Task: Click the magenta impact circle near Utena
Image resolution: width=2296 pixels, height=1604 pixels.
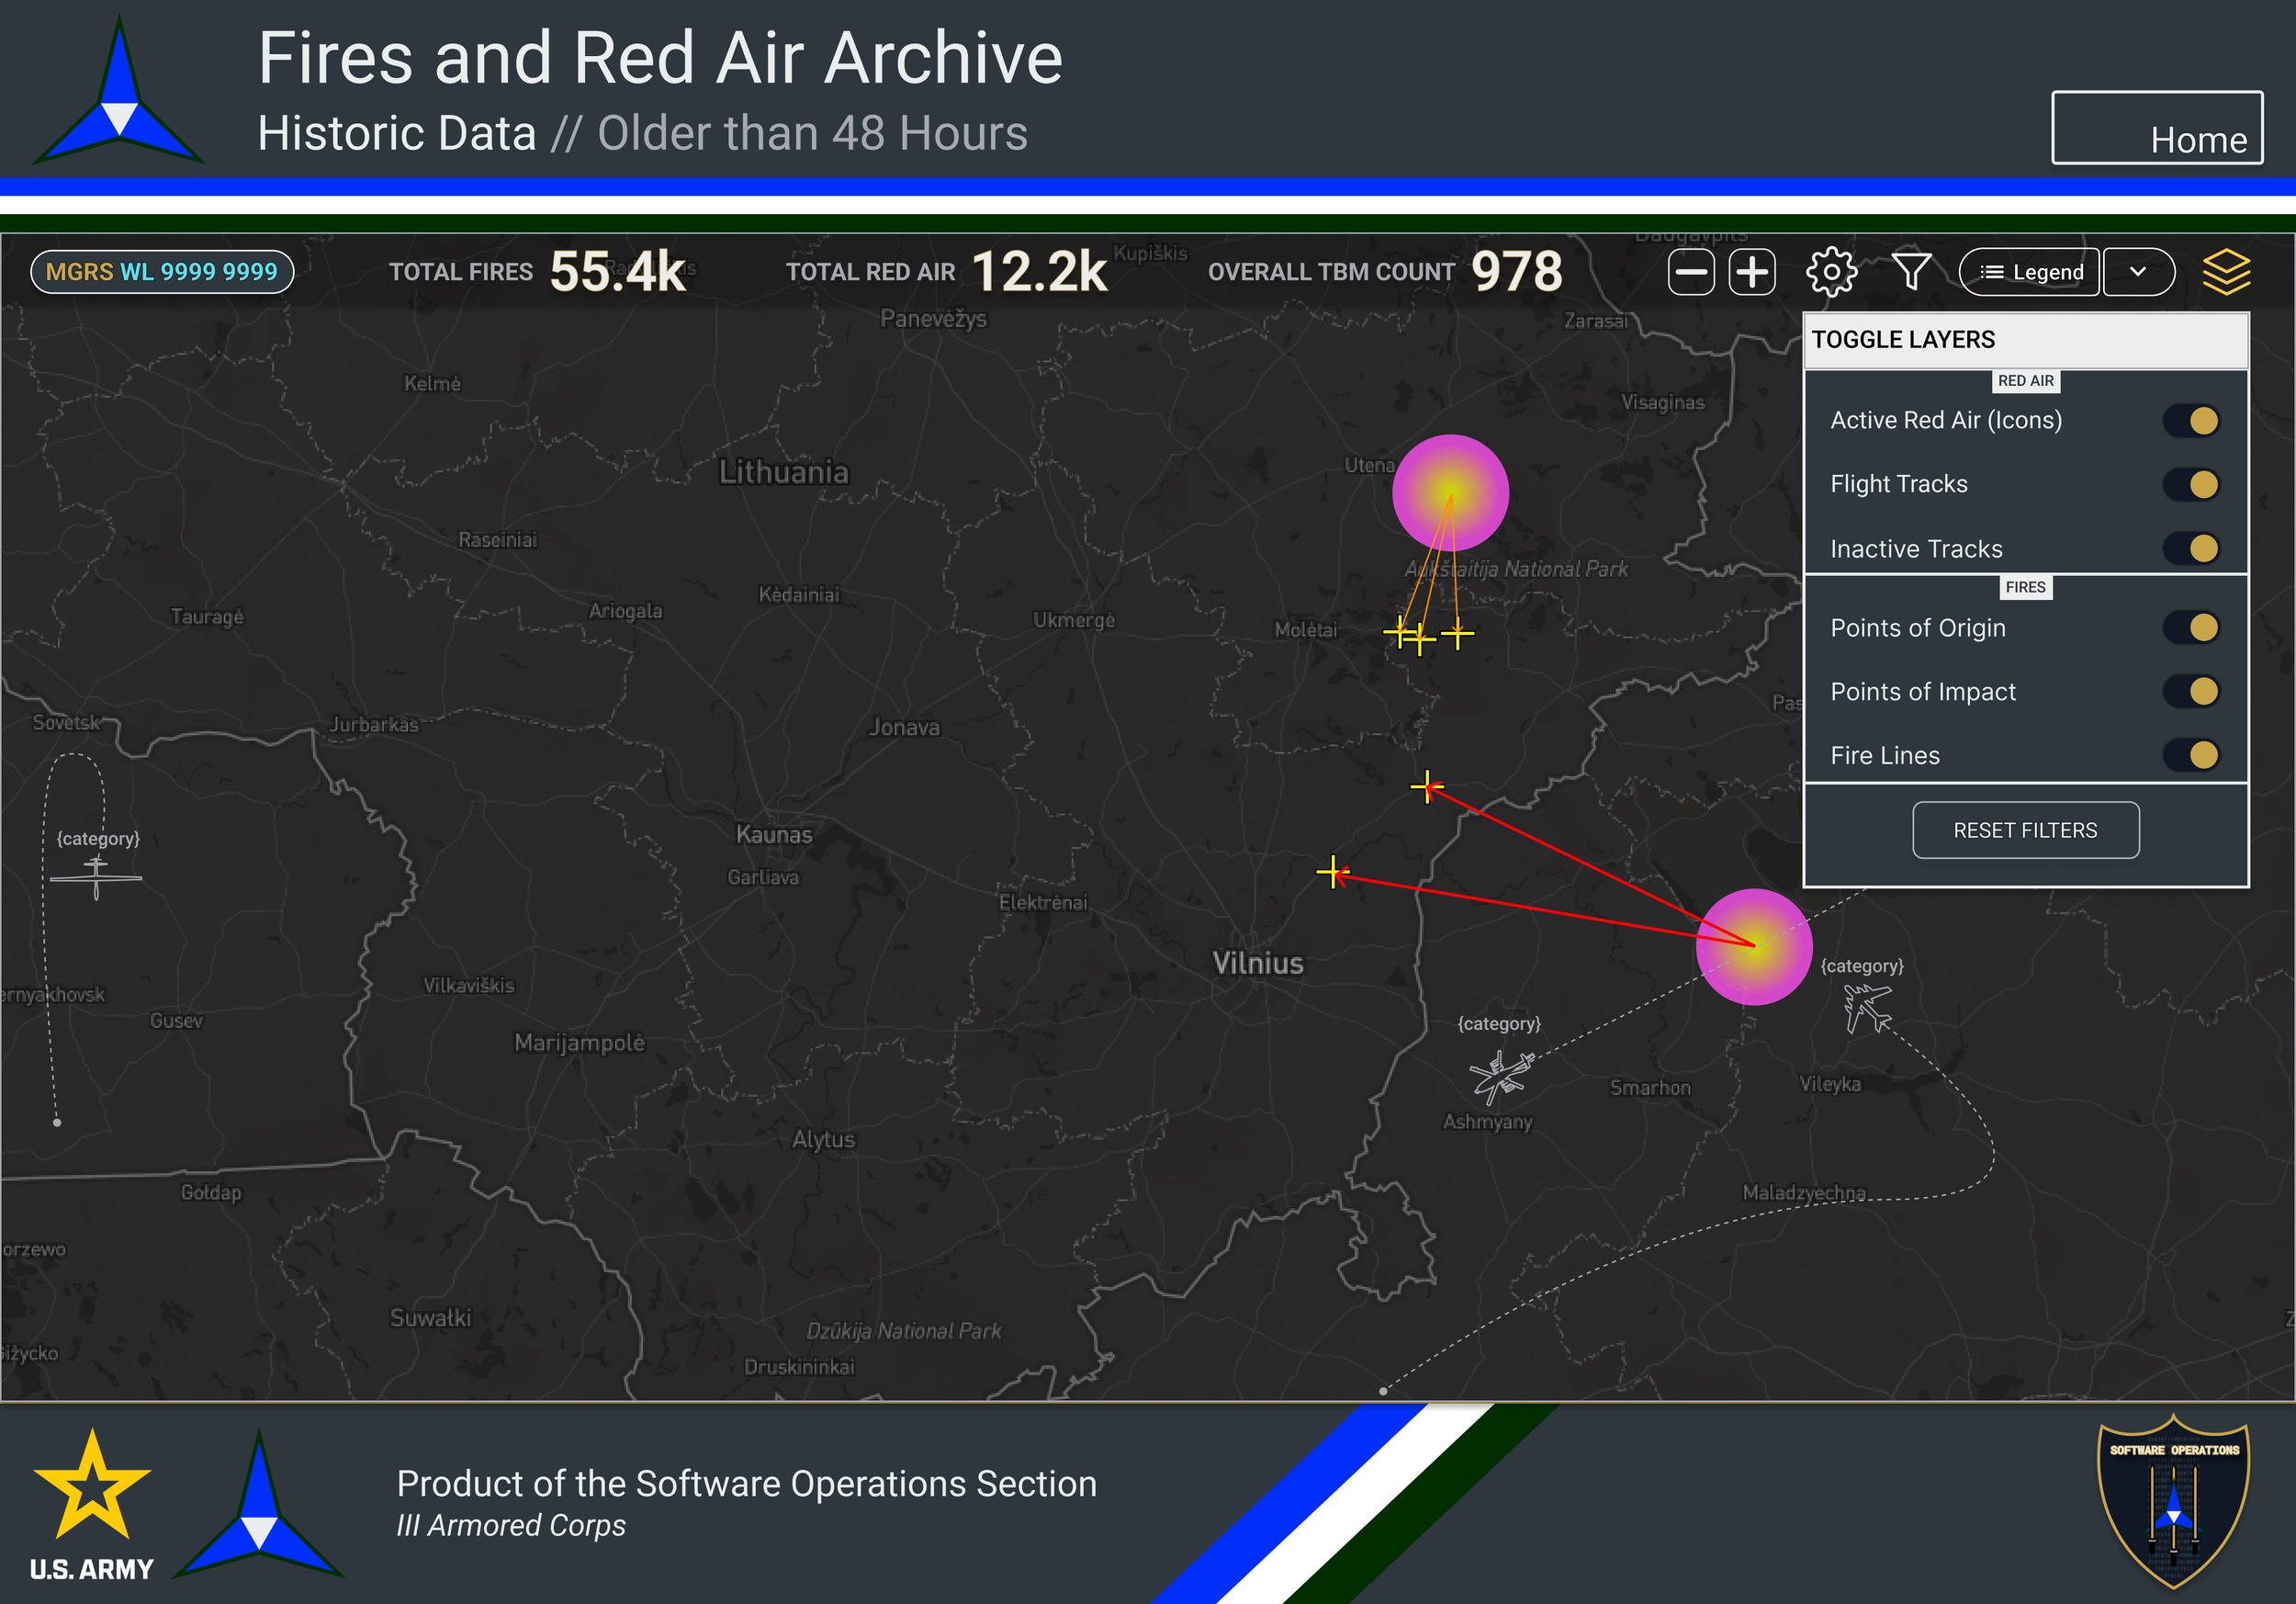Action: tap(1449, 492)
